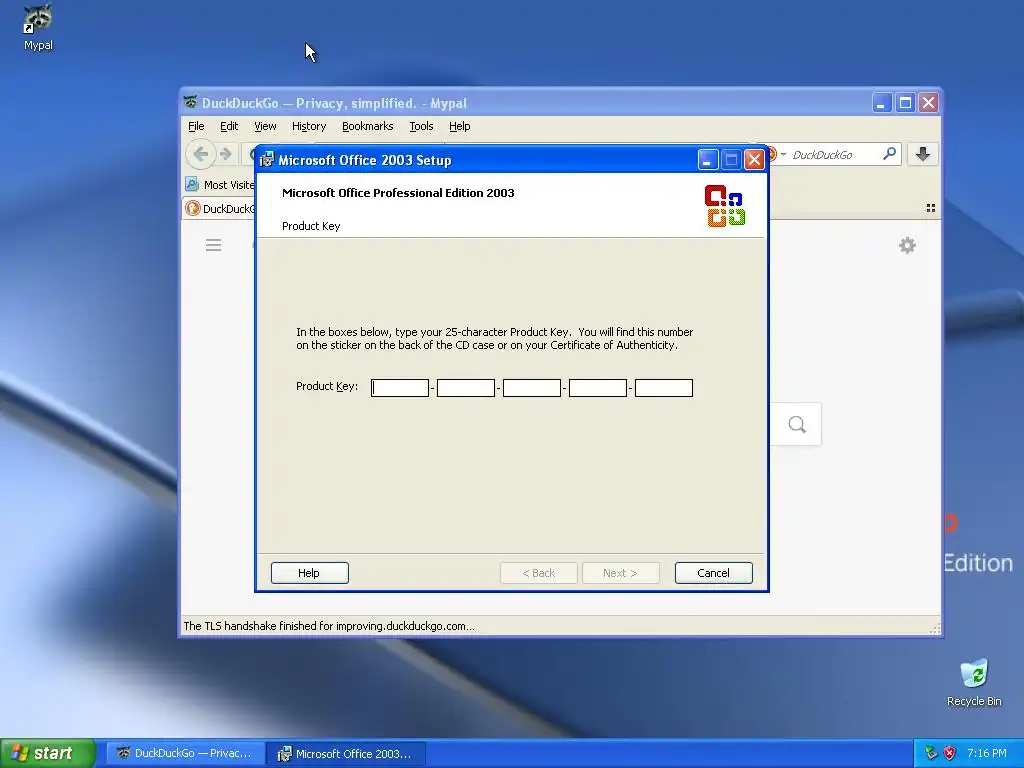Image resolution: width=1024 pixels, height=768 pixels.
Task: Click the Mypal raccoon icon in the browser title bar
Action: [190, 103]
